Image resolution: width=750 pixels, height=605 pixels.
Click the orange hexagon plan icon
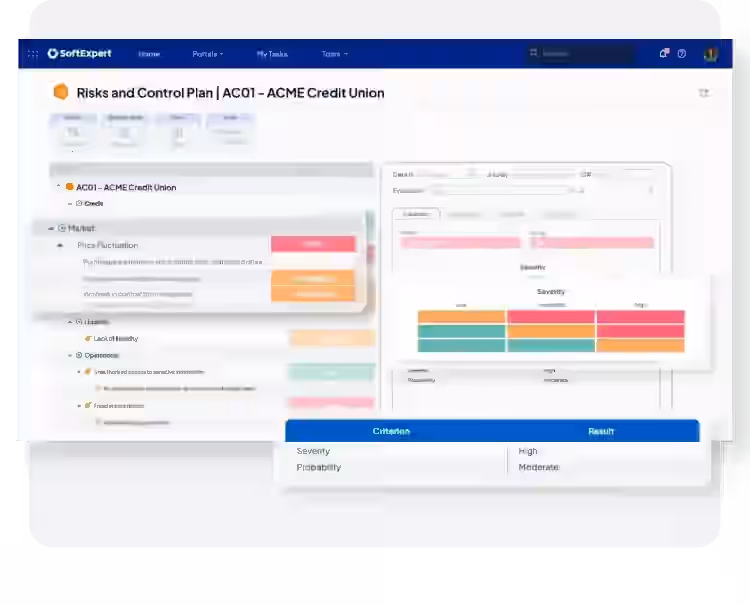(x=61, y=92)
